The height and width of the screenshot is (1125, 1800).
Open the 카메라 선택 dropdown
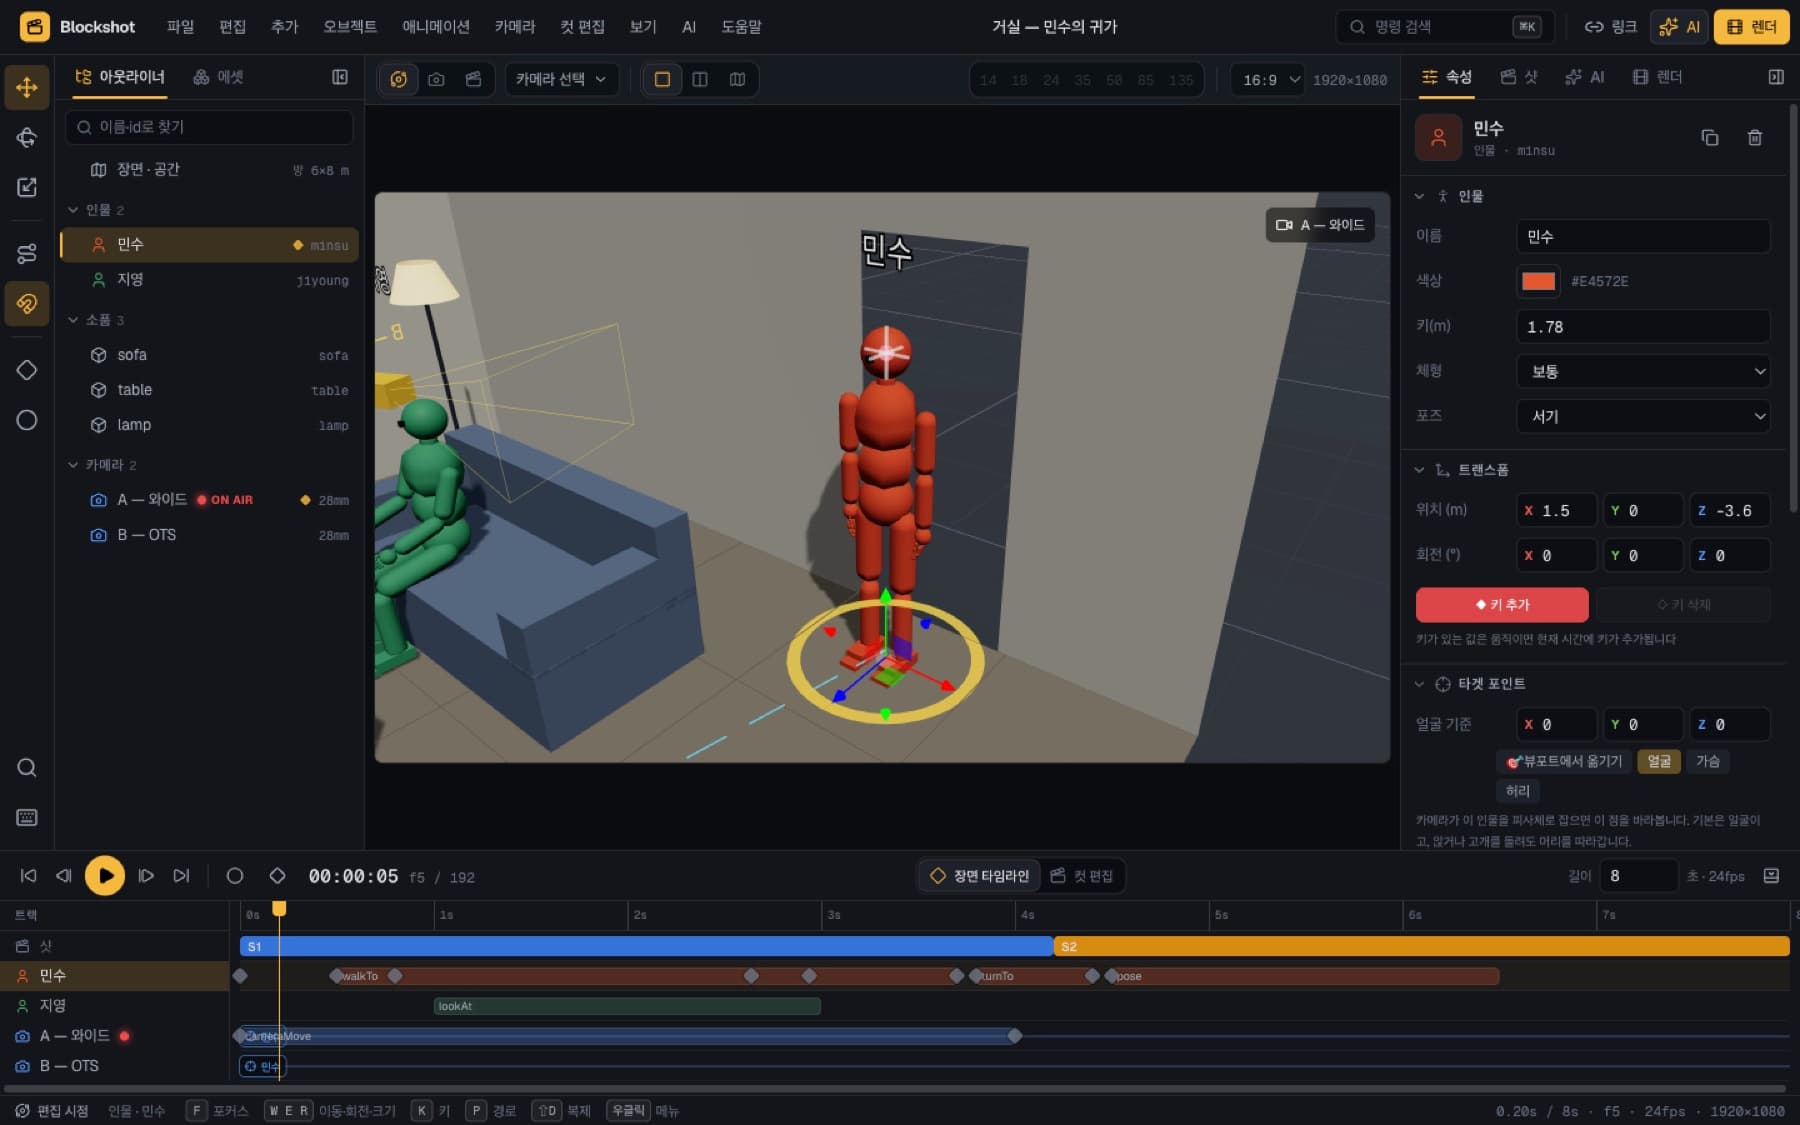(561, 79)
